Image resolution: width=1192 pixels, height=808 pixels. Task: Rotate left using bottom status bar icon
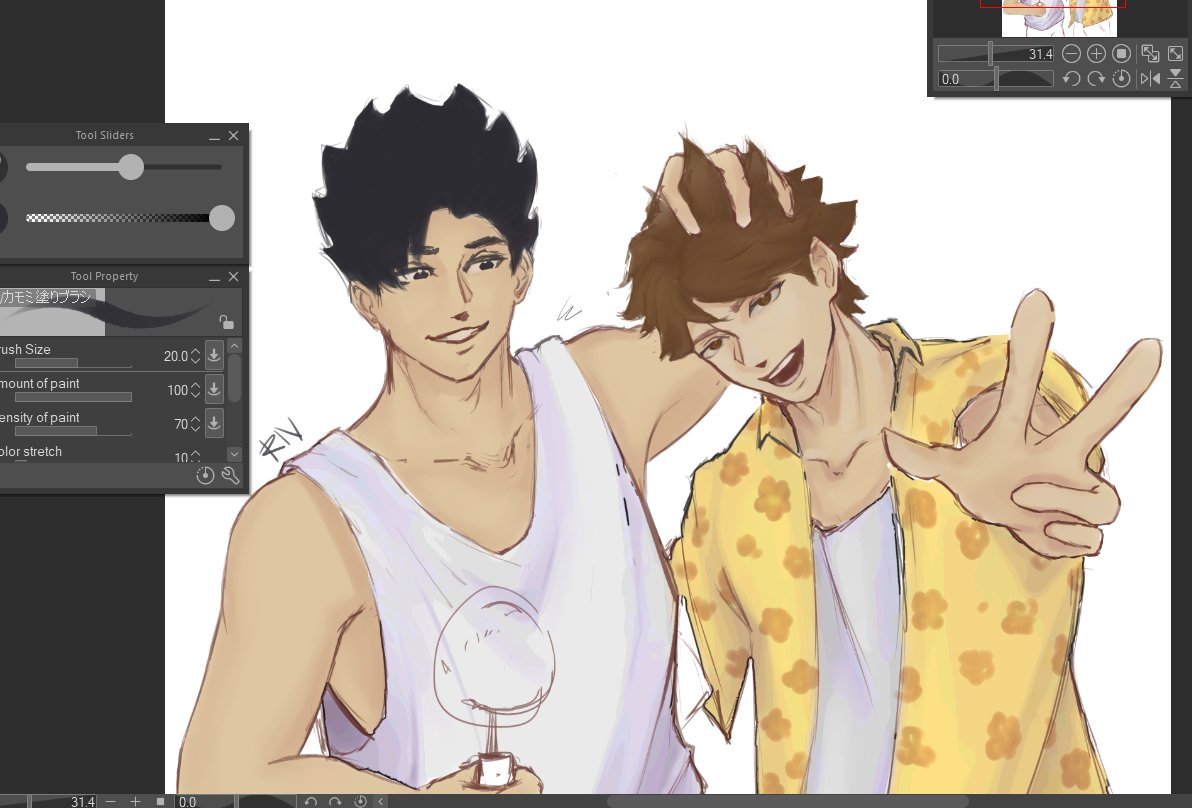click(x=310, y=801)
